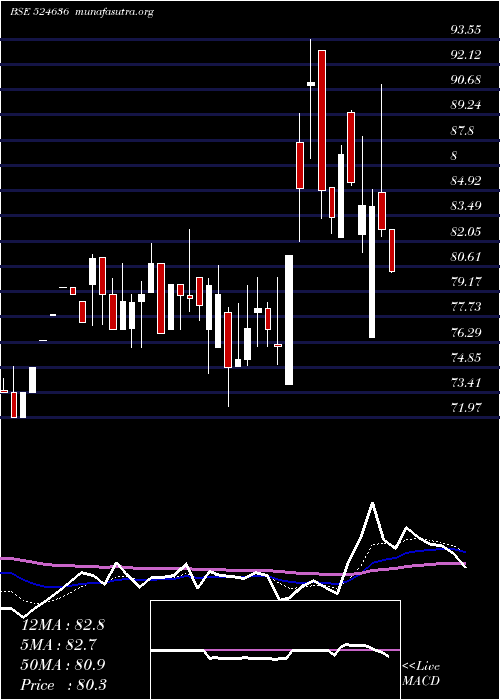Click the munafasutra.org source text

pyautogui.click(x=115, y=12)
